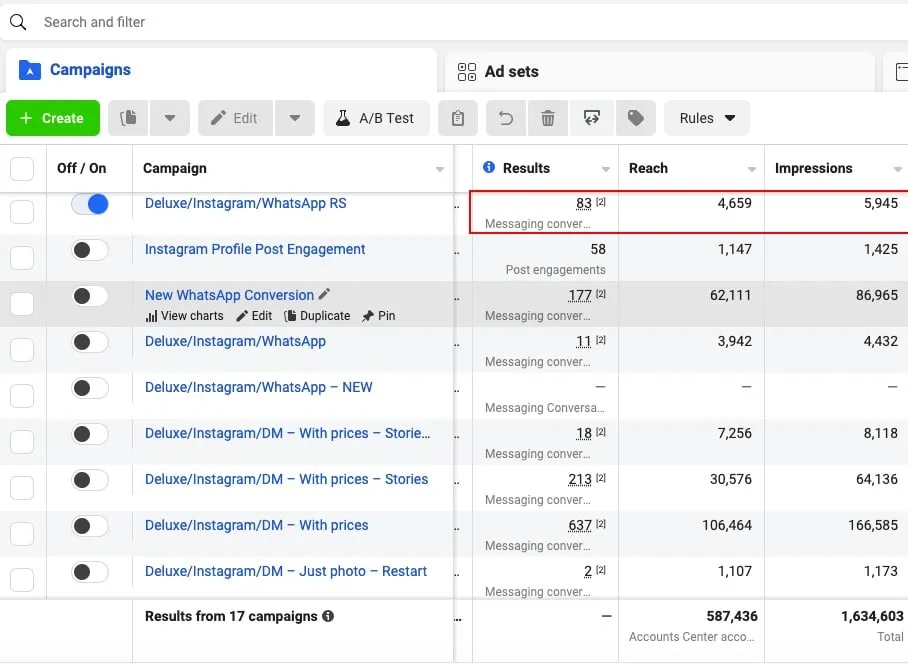Open Deluxe/Instagram/DM – Just photo – Restart link
The image size is (908, 664).
tap(285, 571)
